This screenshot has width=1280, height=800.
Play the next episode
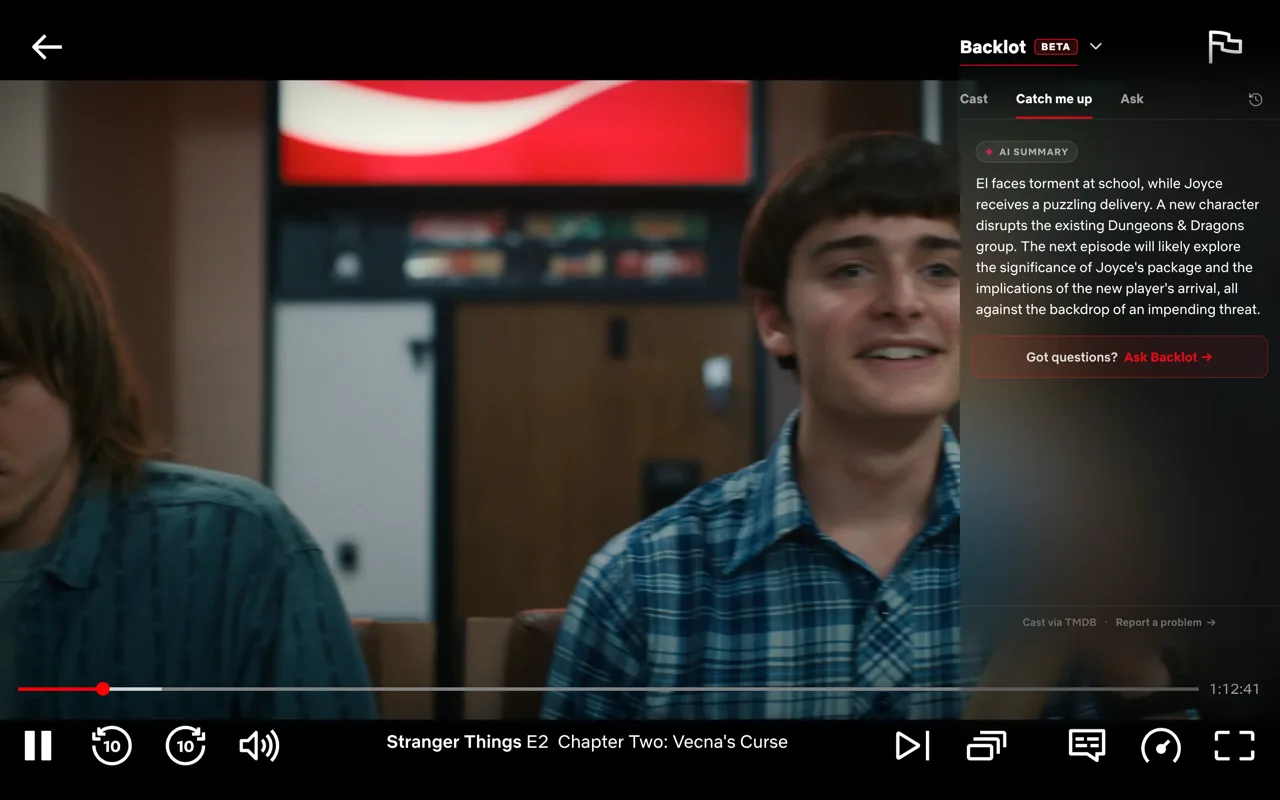pos(912,746)
